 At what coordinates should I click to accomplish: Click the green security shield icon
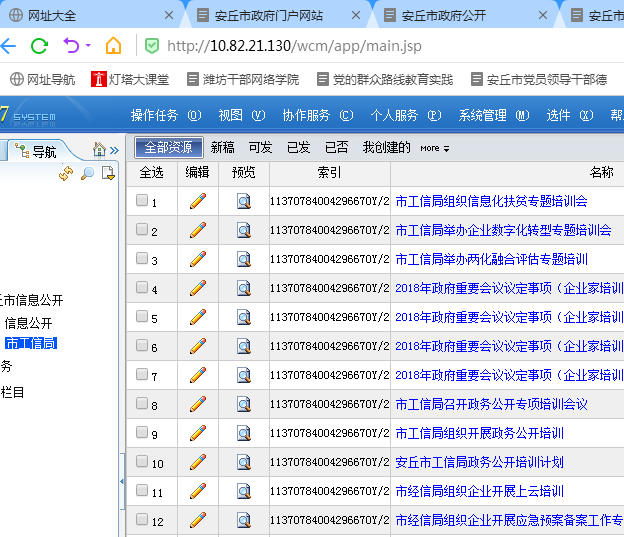click(152, 46)
